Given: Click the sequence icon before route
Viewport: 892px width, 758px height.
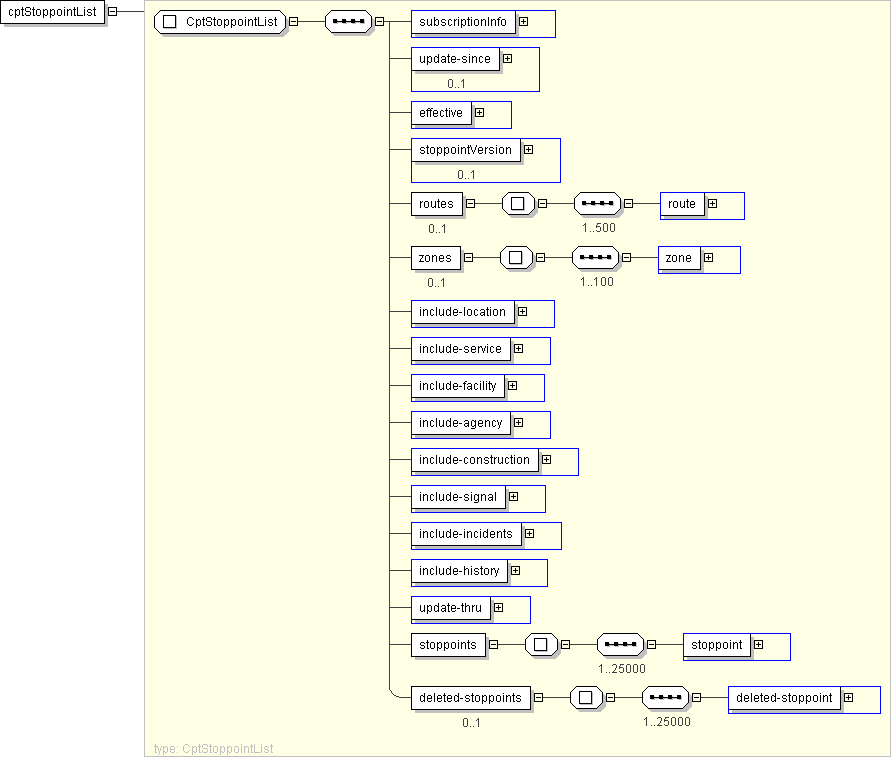Looking at the screenshot, I should 598,204.
